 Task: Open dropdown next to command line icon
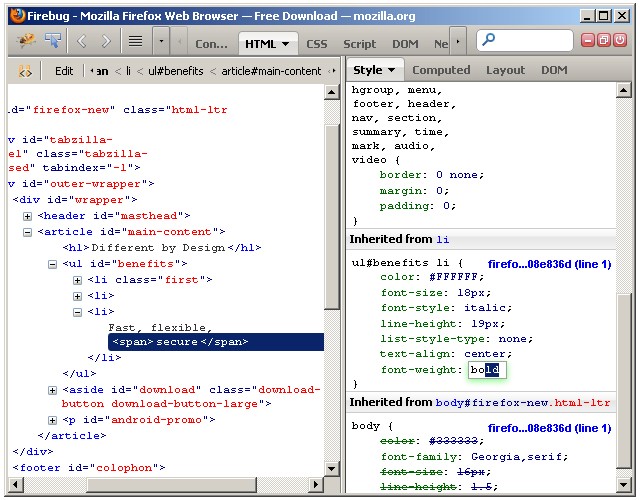pyautogui.click(x=162, y=41)
